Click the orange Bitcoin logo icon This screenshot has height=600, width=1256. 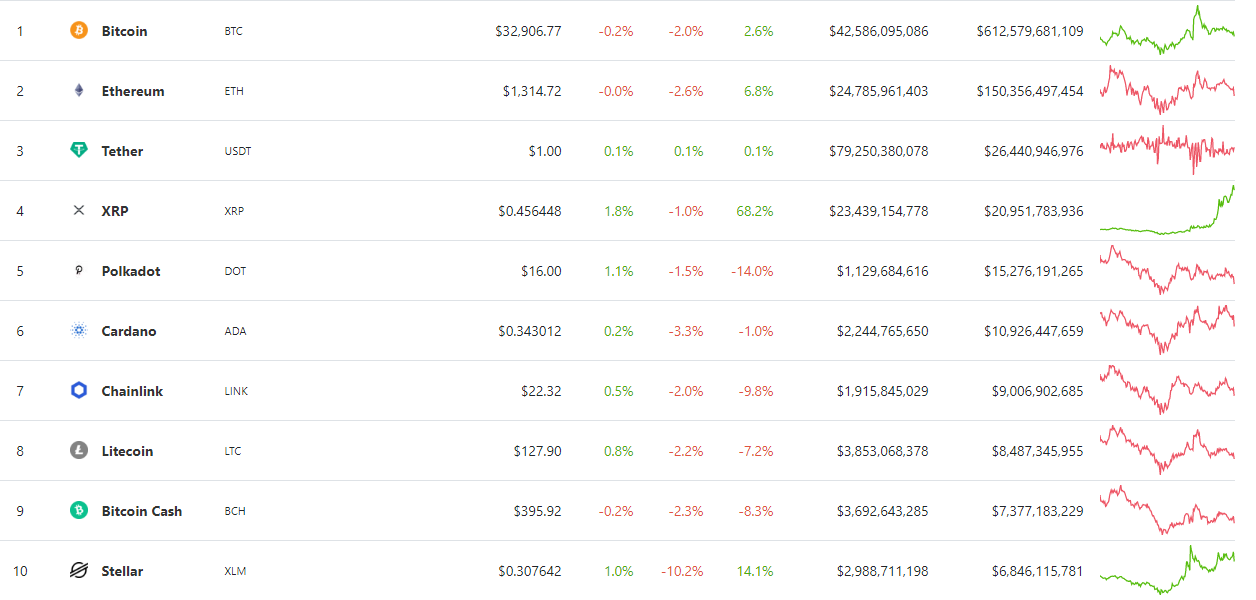pyautogui.click(x=79, y=31)
